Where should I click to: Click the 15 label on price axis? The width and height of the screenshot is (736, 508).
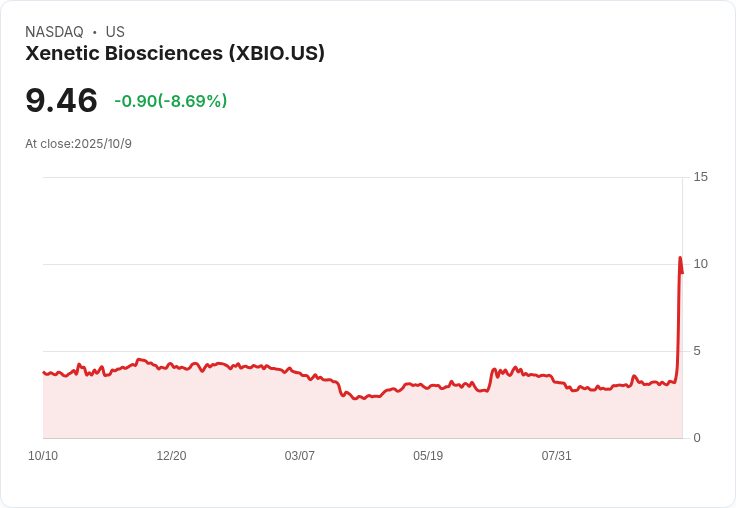[700, 177]
